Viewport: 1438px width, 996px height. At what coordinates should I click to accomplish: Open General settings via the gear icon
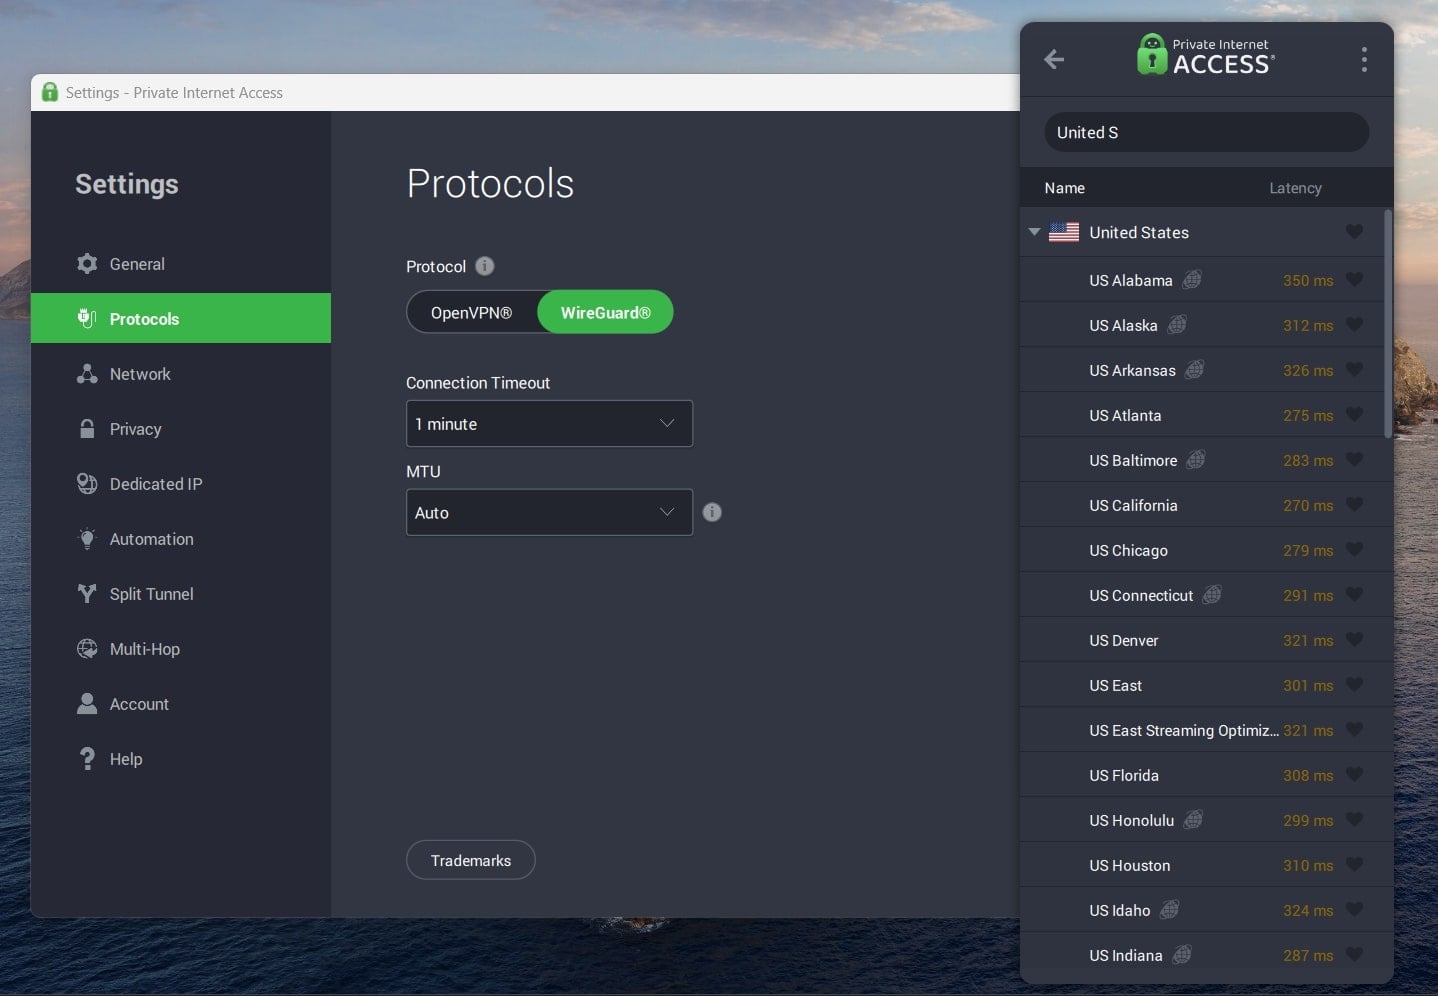point(88,263)
